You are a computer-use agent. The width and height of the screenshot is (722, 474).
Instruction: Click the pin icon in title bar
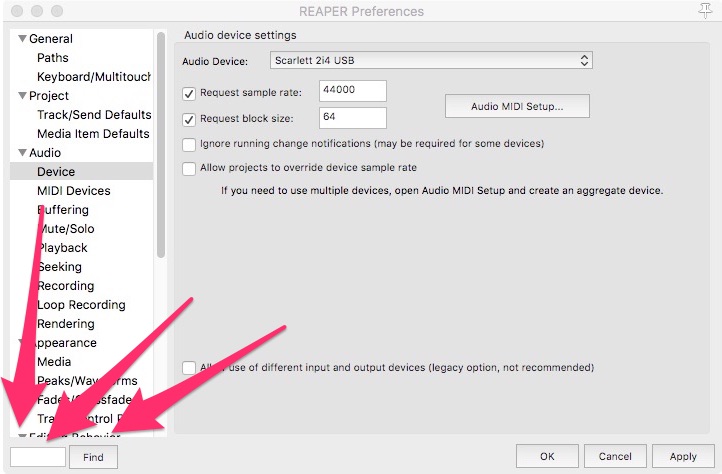point(705,11)
